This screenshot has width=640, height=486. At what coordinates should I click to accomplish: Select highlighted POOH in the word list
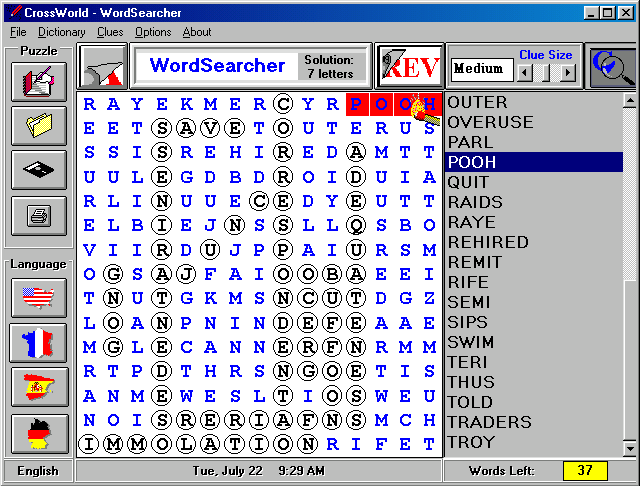pyautogui.click(x=534, y=162)
